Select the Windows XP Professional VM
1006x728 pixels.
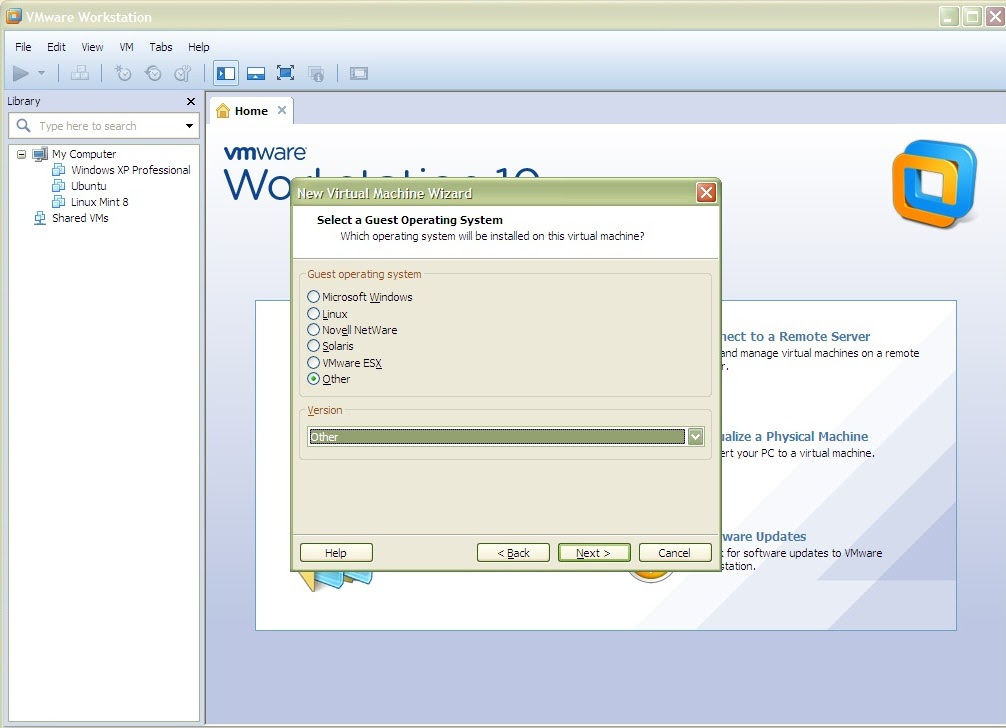[130, 170]
